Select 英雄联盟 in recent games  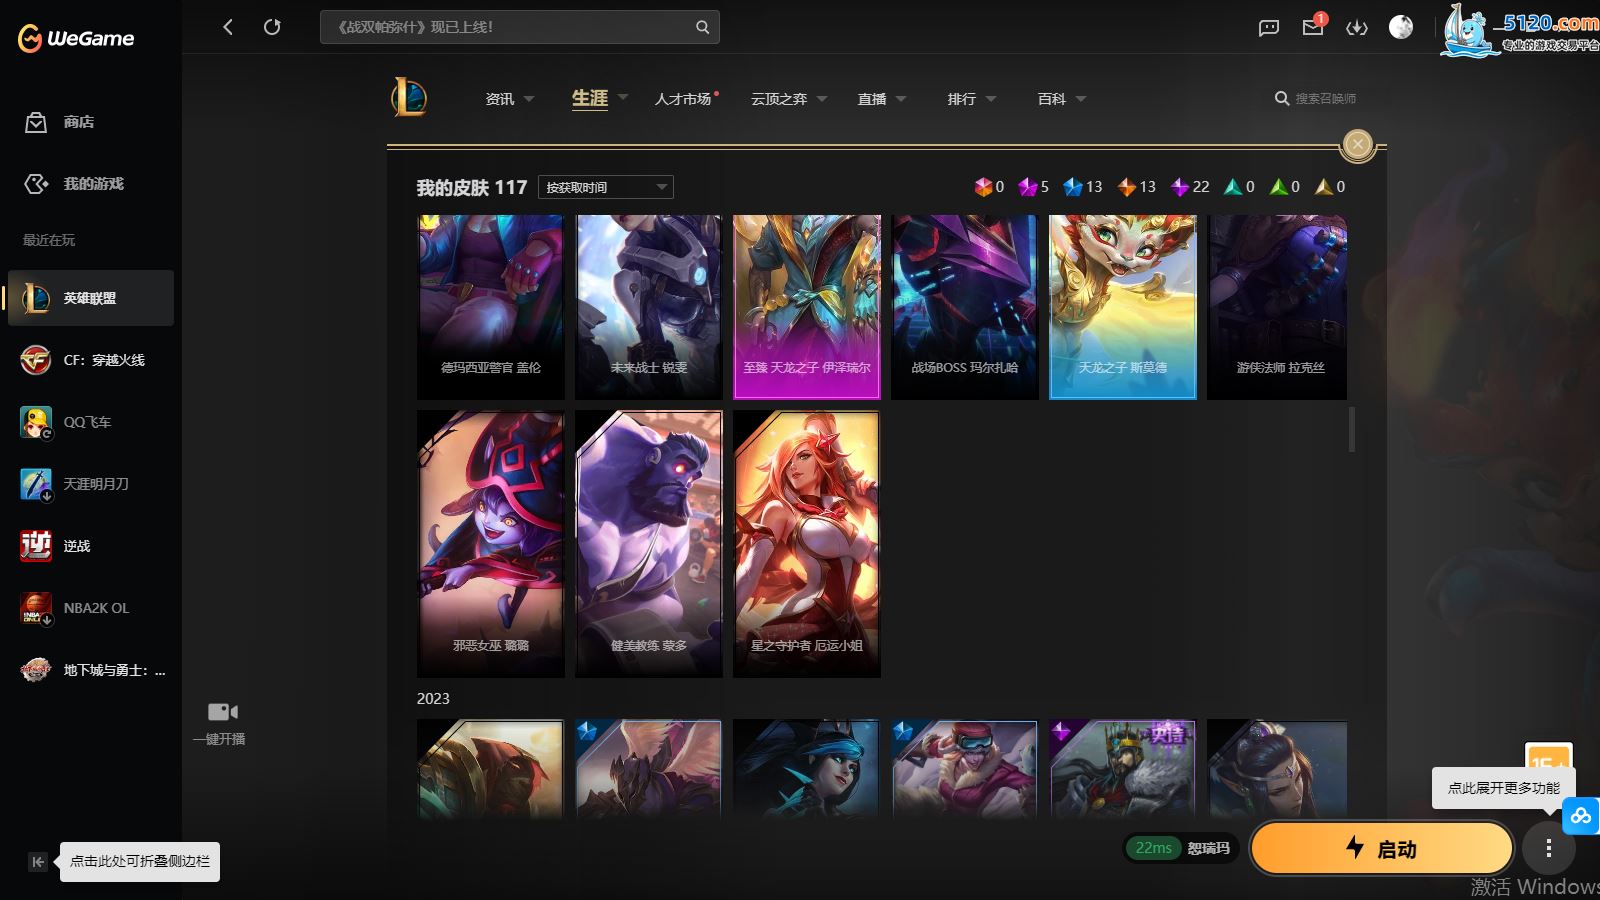tap(91, 298)
